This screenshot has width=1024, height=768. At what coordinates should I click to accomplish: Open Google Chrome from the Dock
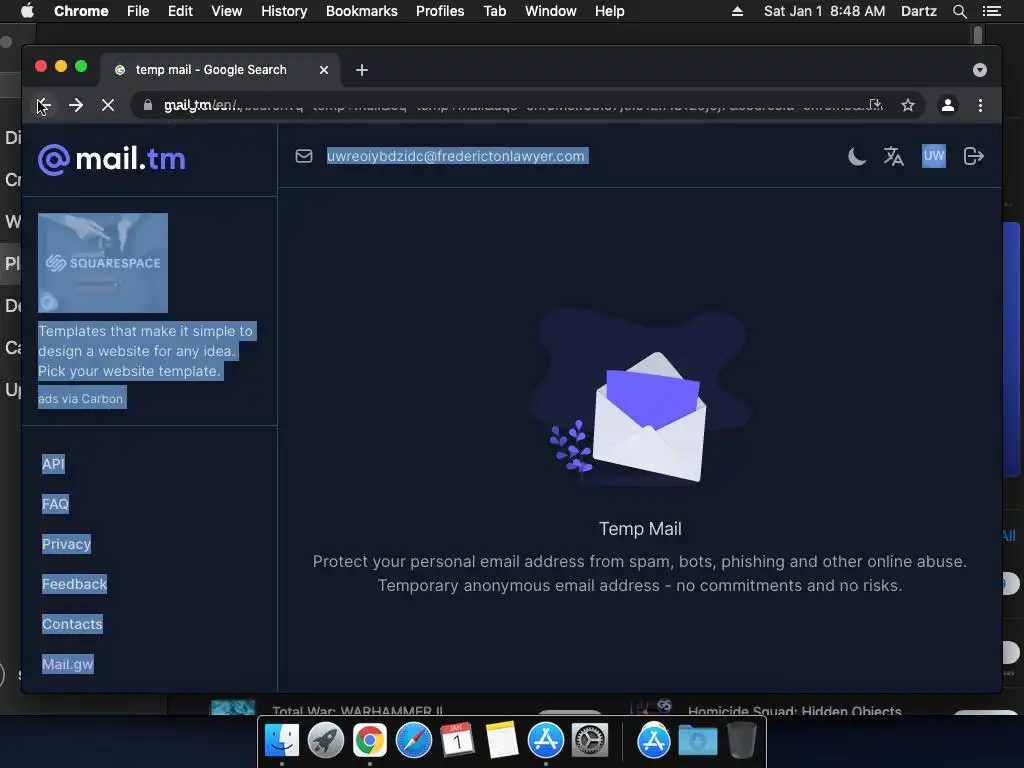point(370,741)
